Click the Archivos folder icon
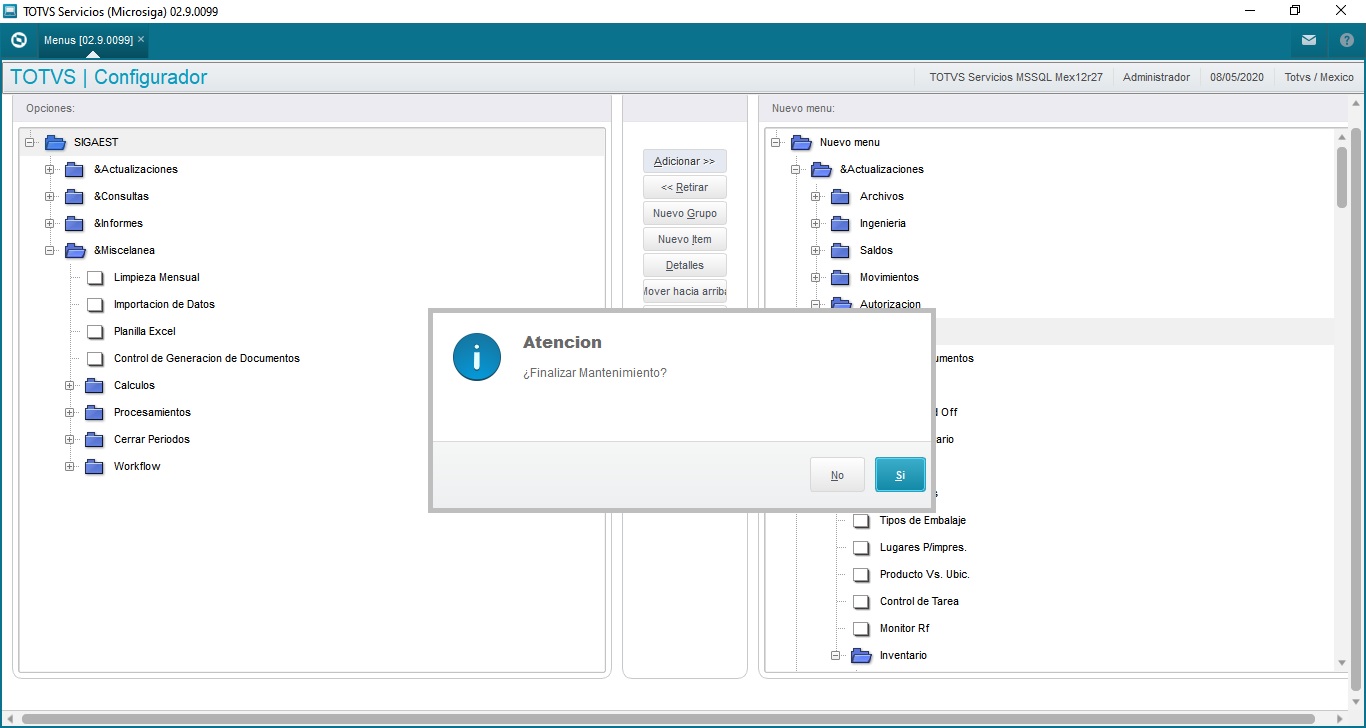1366x728 pixels. click(840, 196)
